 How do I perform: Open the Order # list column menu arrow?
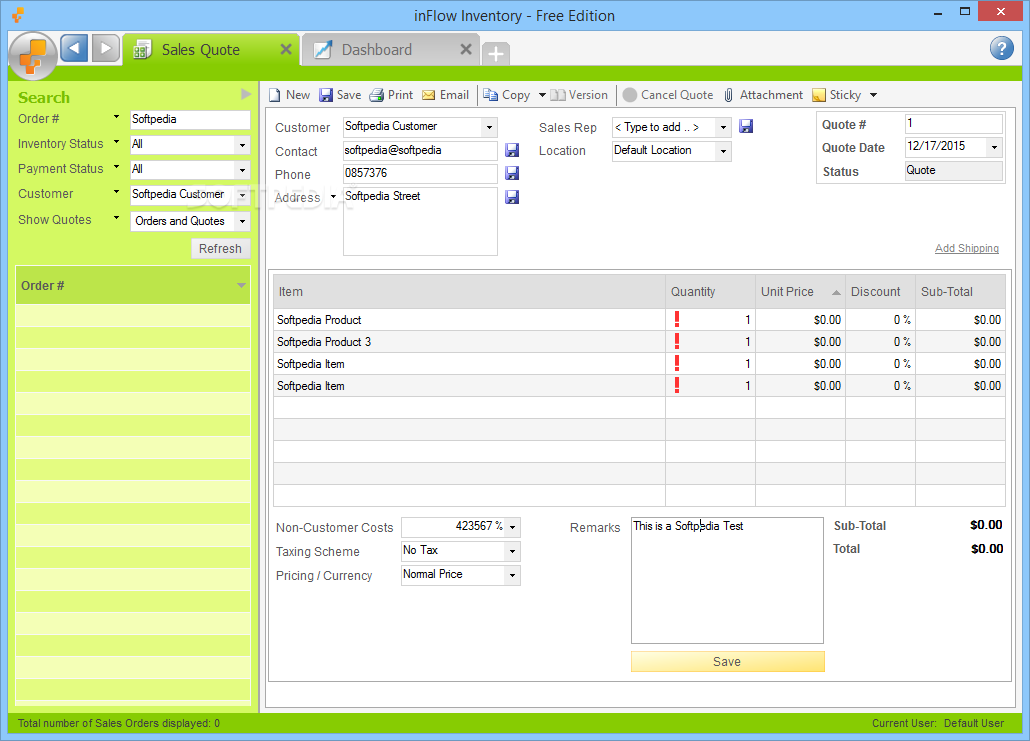(x=241, y=285)
